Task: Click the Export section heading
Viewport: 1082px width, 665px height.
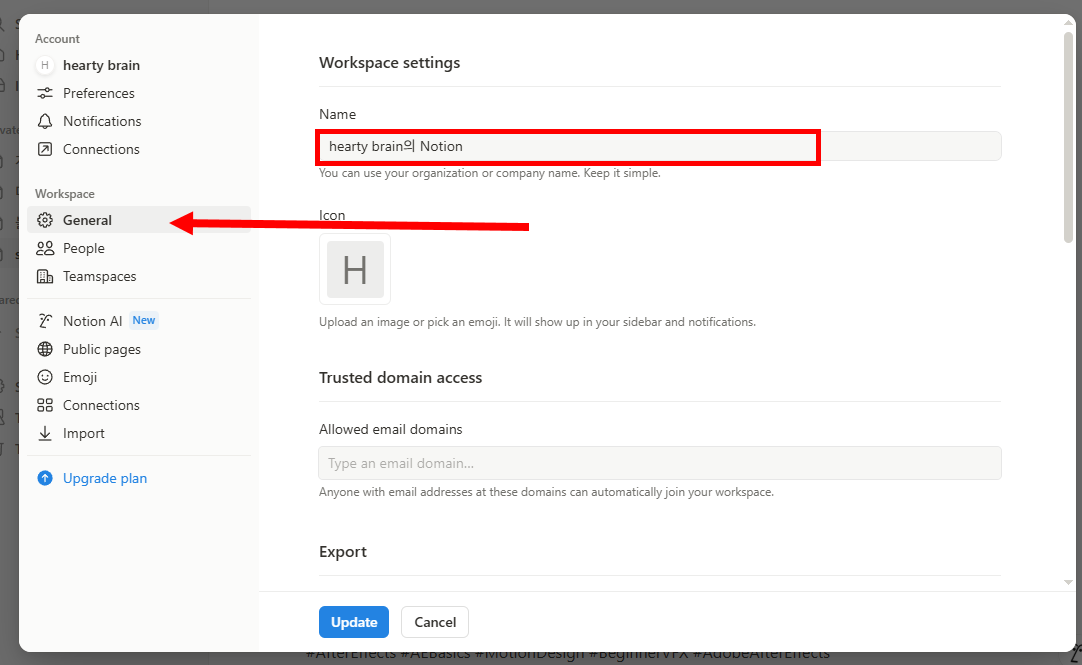Action: 343,552
